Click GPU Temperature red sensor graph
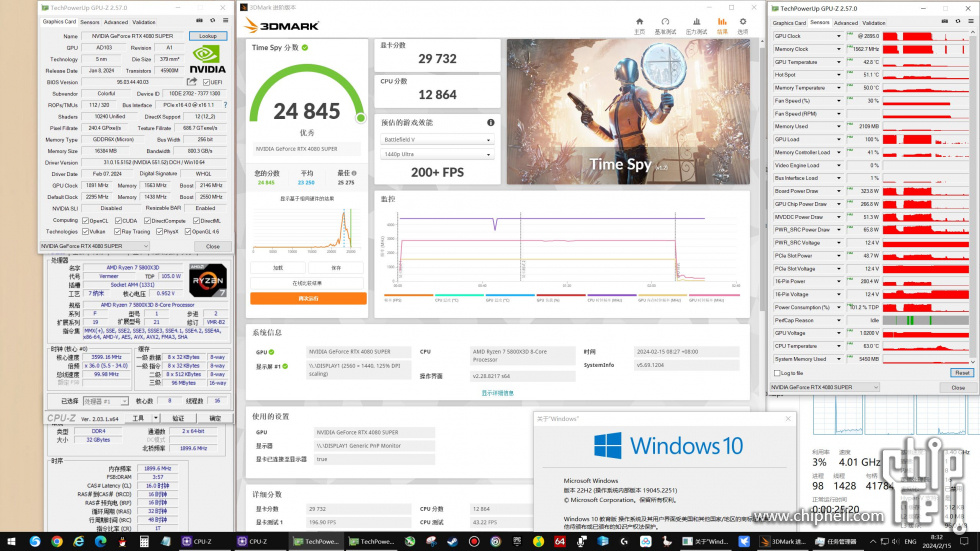The image size is (980, 551). pyautogui.click(x=926, y=62)
